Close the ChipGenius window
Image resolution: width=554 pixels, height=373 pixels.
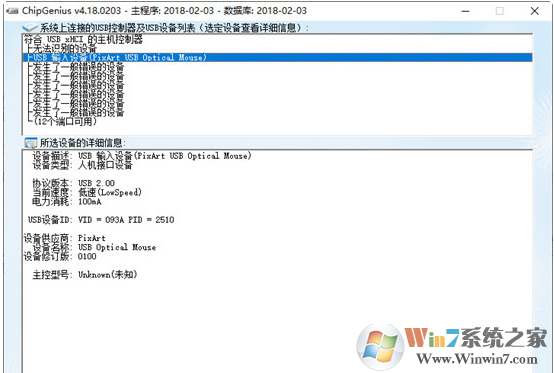coord(535,11)
